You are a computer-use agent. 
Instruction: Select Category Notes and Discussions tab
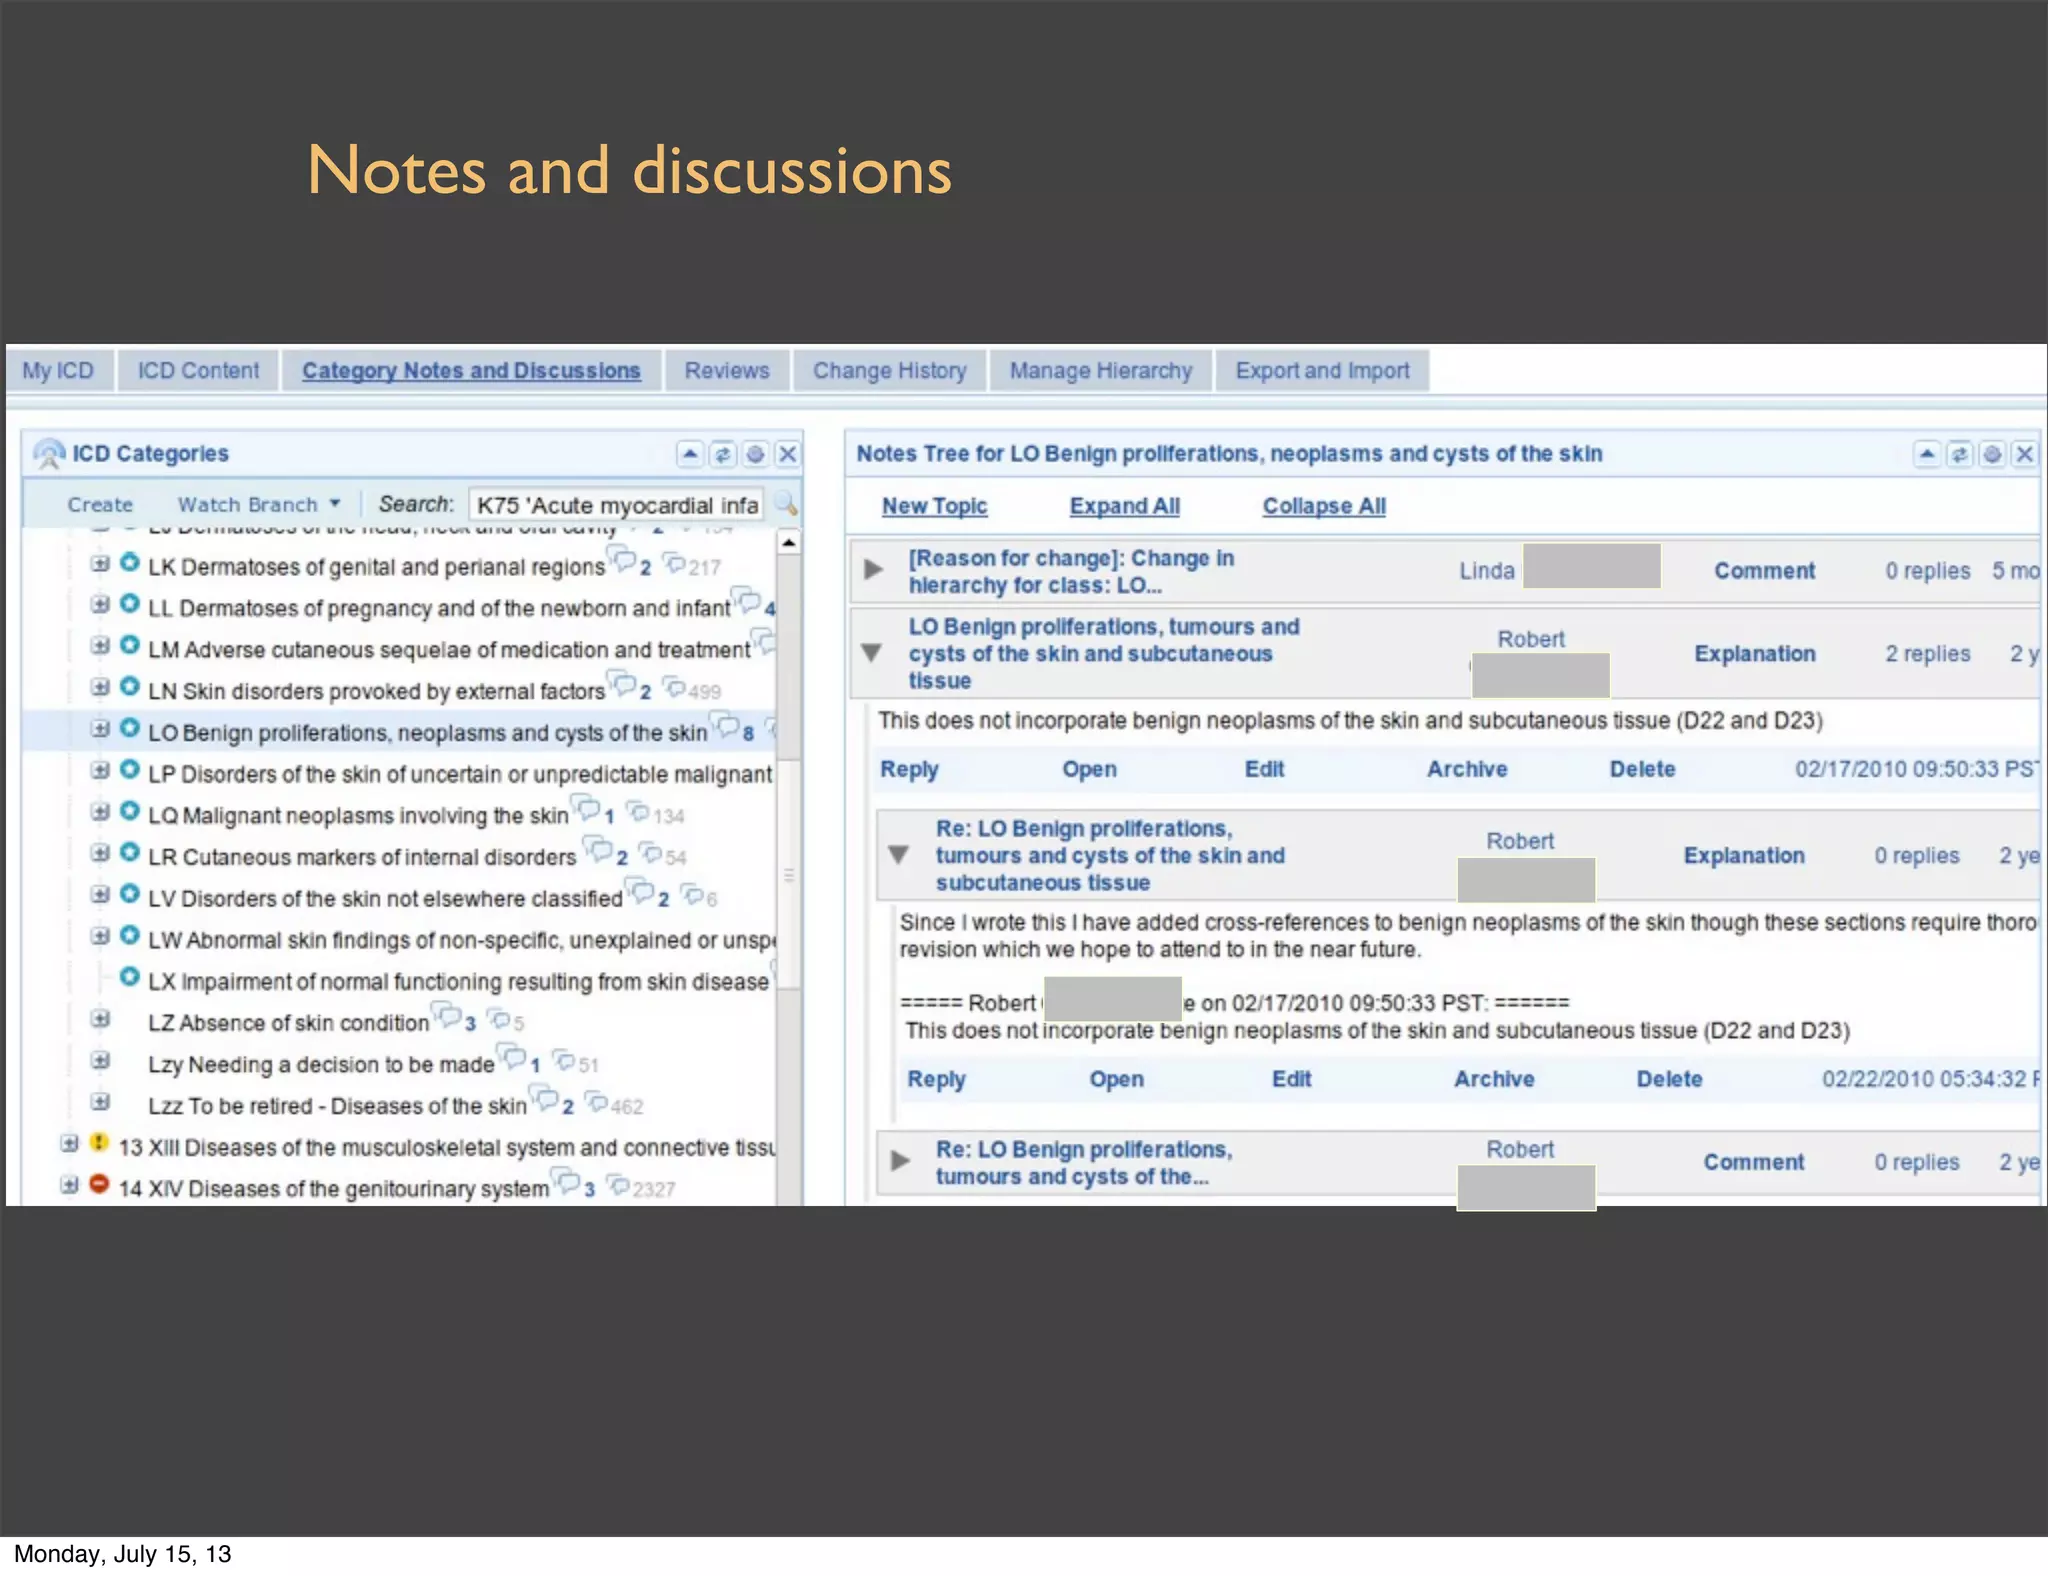click(471, 371)
